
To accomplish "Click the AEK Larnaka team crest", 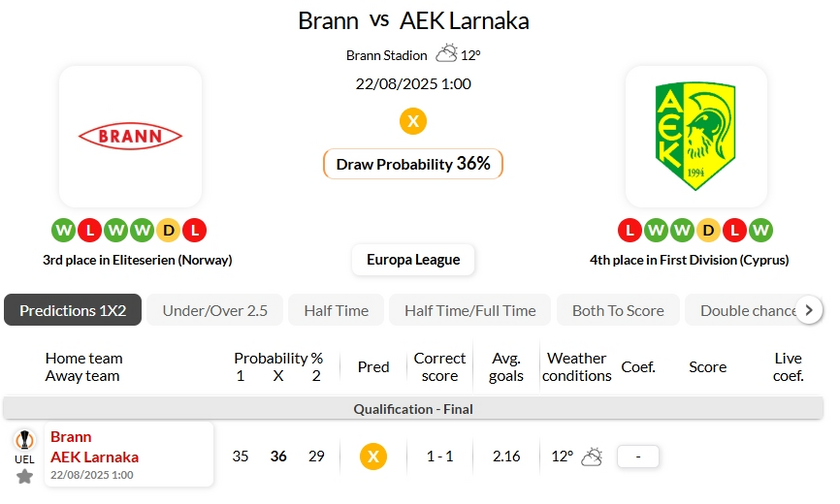I will click(696, 136).
